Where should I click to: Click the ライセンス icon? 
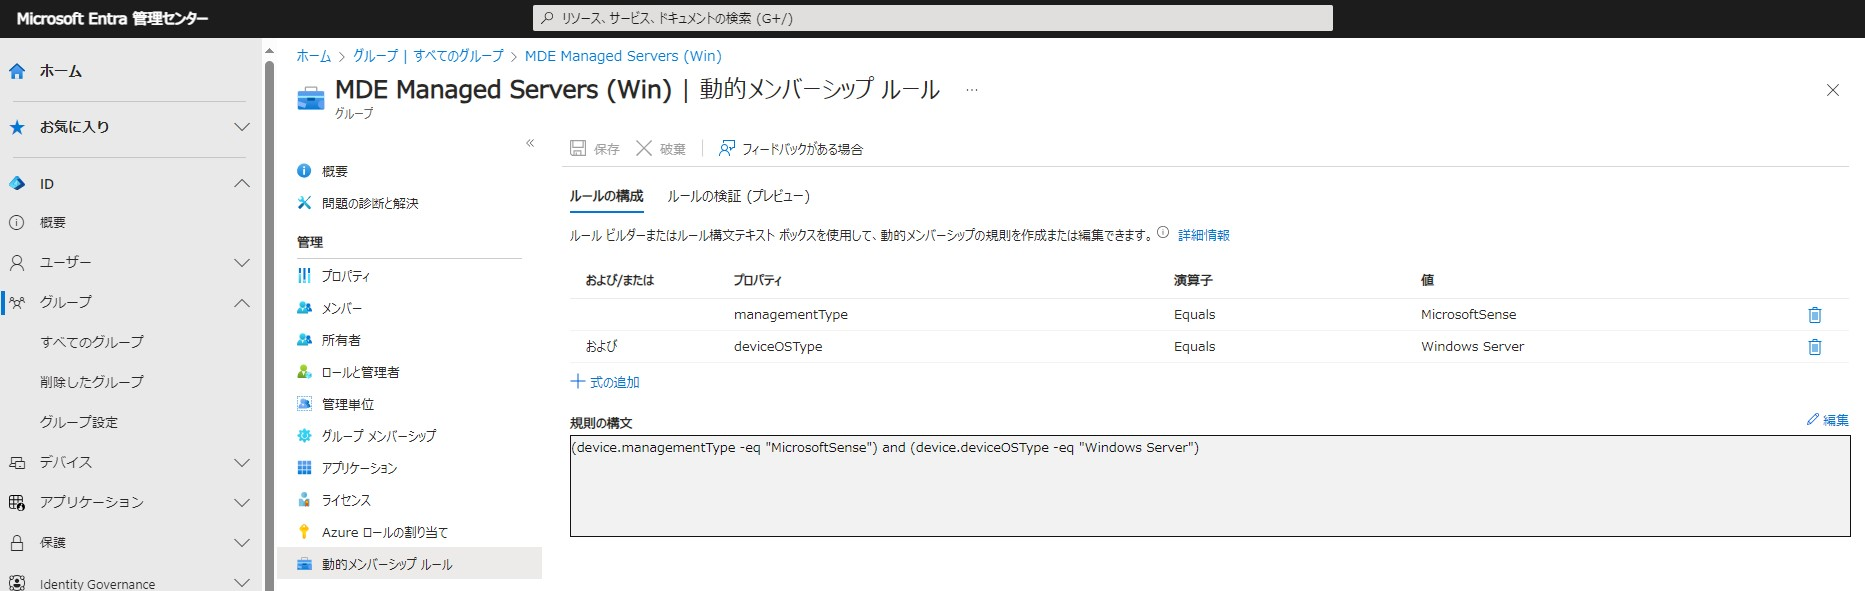click(x=304, y=500)
